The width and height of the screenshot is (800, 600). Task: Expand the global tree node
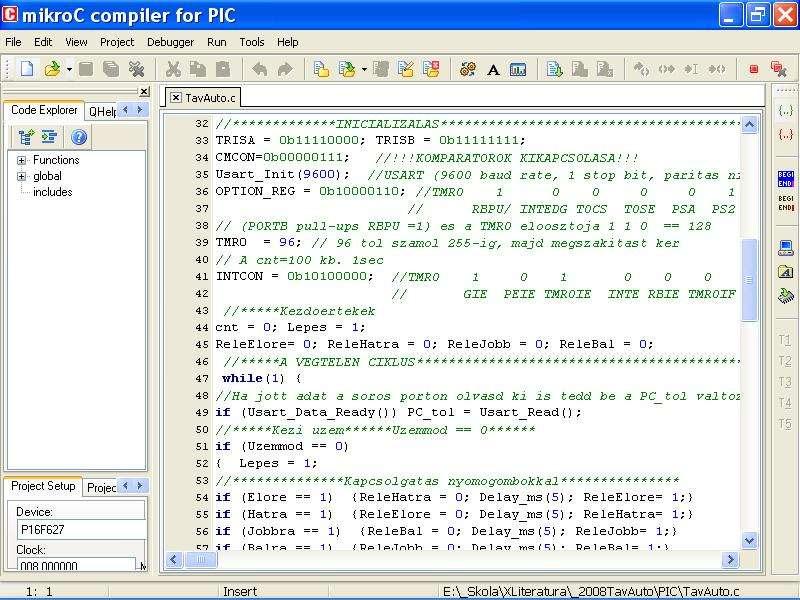(21, 177)
